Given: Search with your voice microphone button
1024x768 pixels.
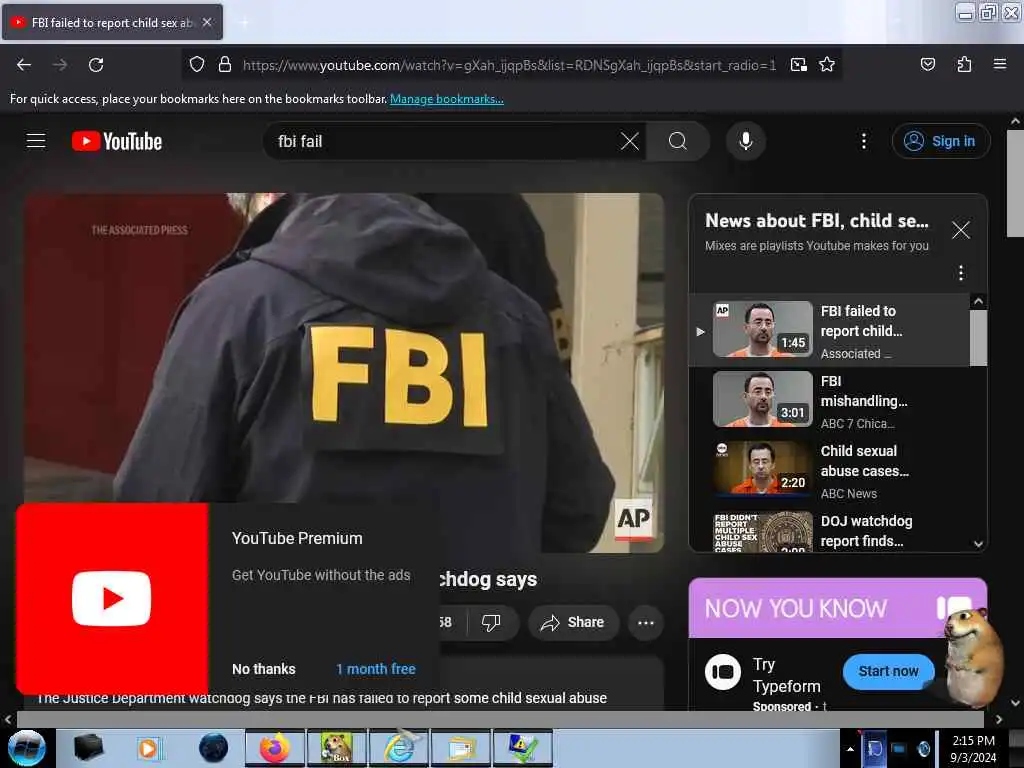Looking at the screenshot, I should pyautogui.click(x=745, y=141).
